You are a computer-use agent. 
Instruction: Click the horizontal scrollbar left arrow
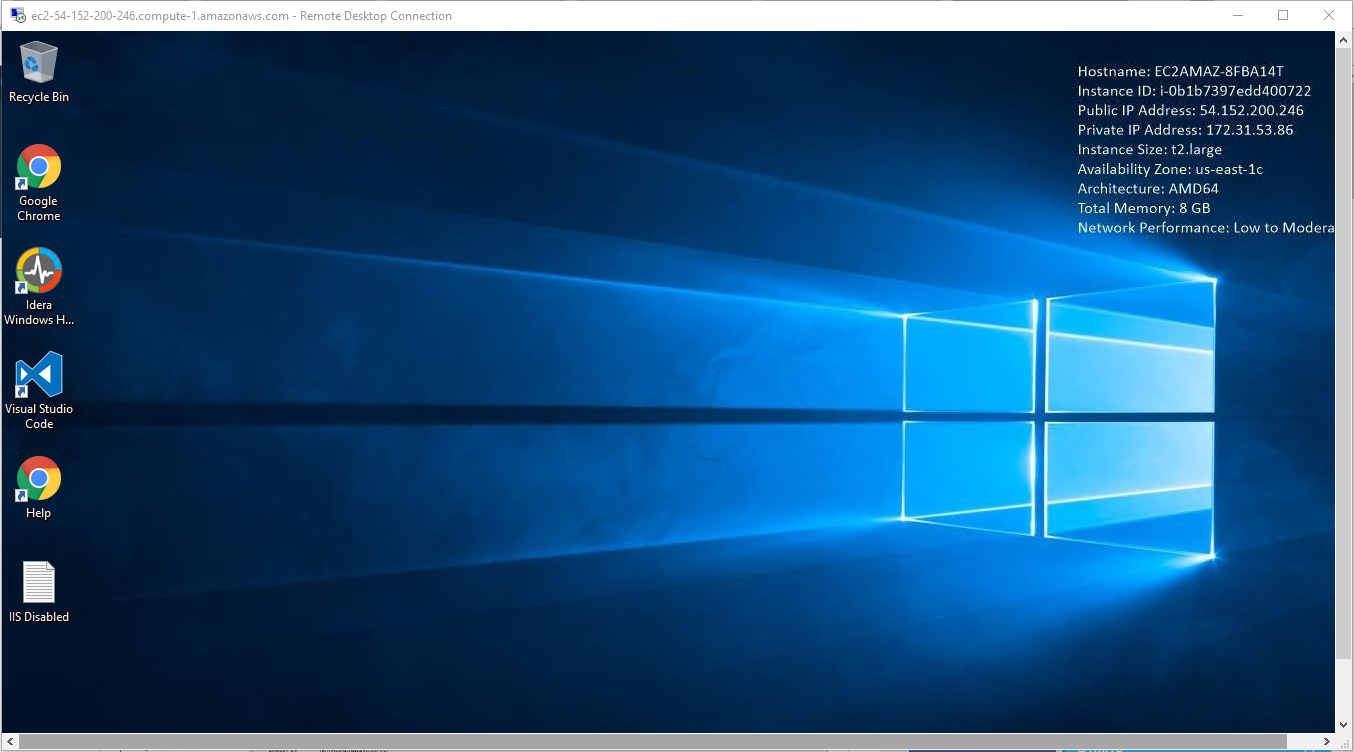point(10,742)
